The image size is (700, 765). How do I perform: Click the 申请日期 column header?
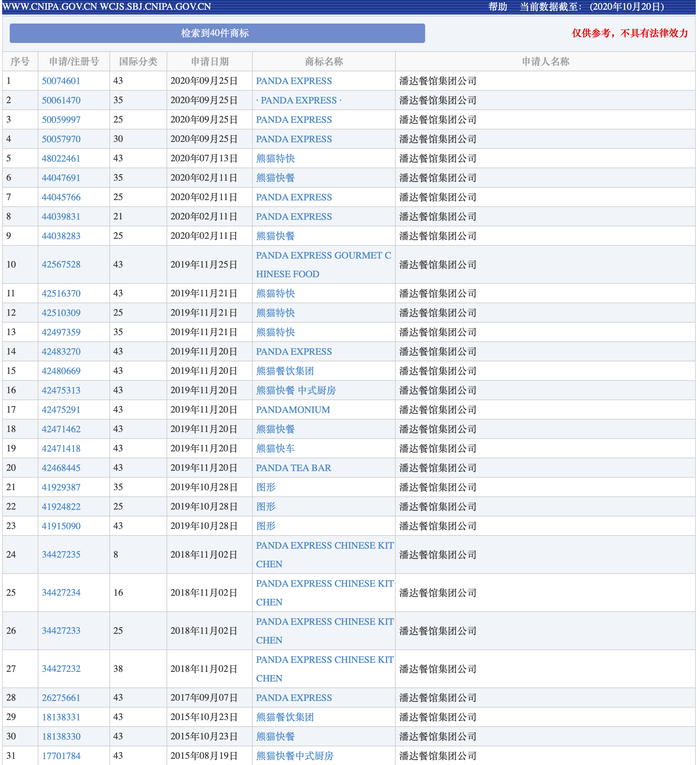point(209,61)
